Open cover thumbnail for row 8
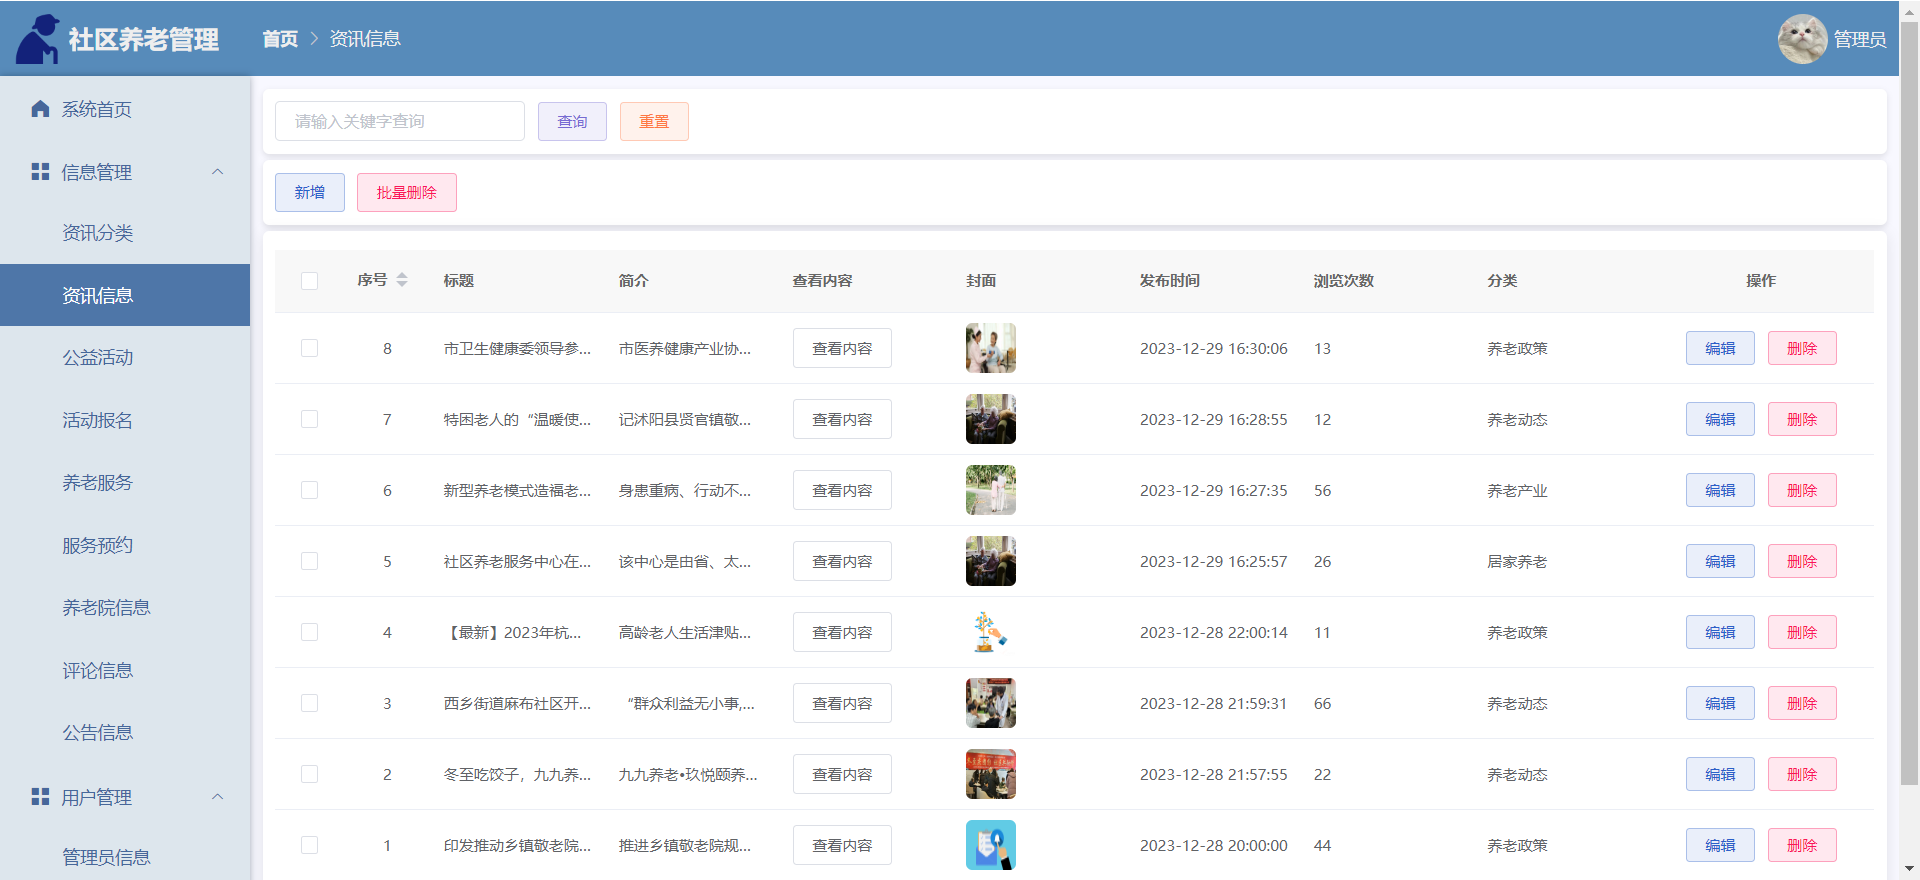 (991, 348)
